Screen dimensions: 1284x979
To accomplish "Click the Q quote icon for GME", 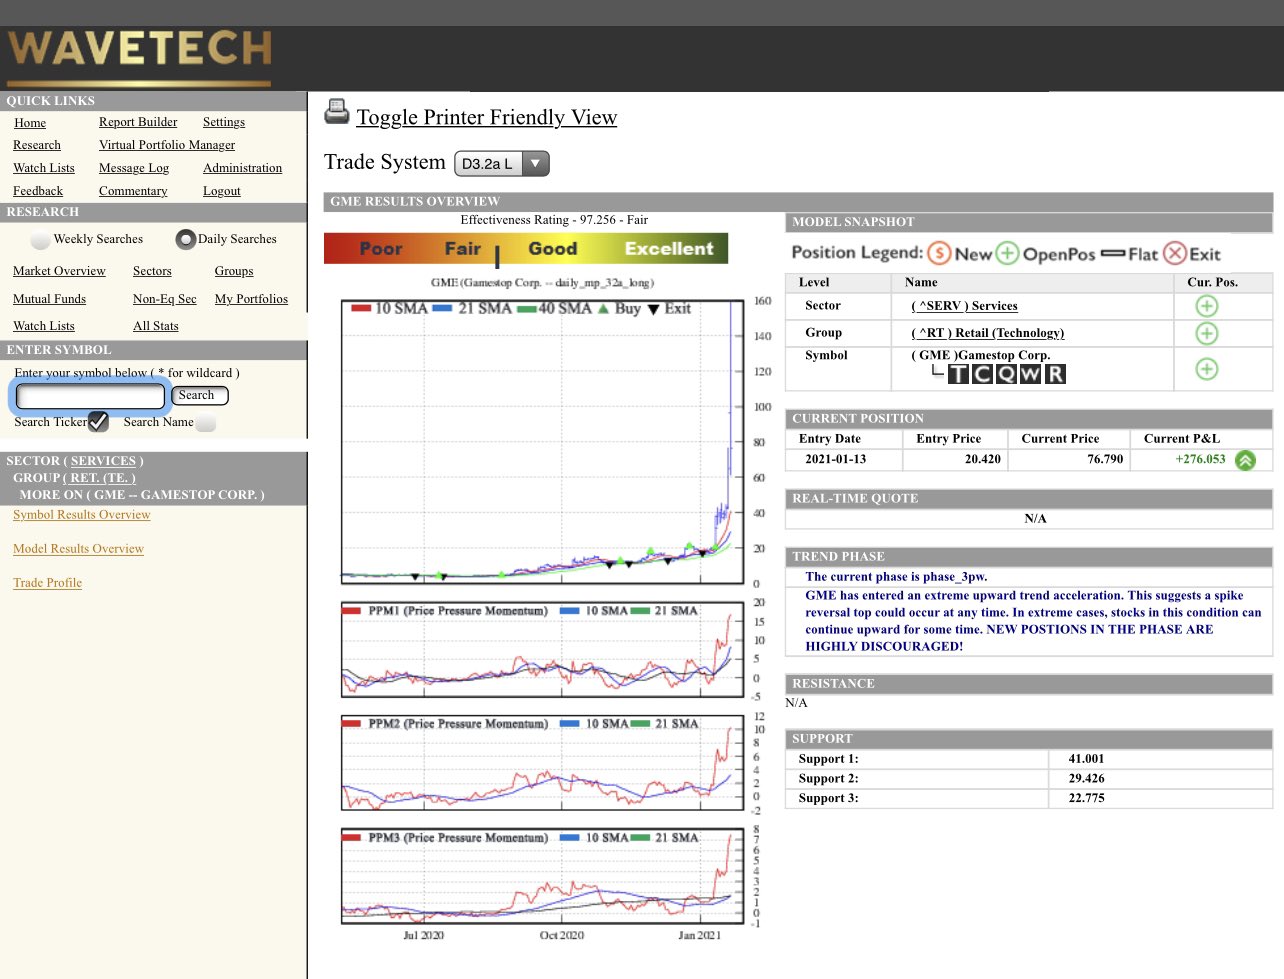I will pos(1007,372).
